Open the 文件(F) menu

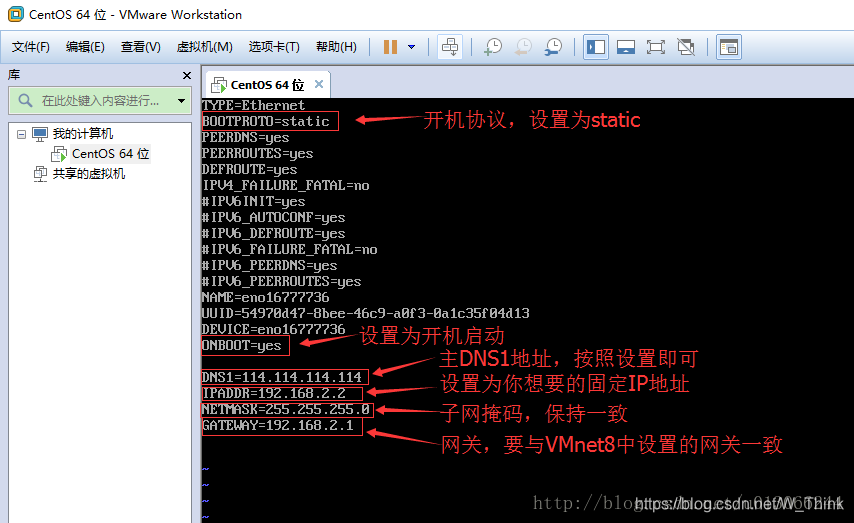coord(30,47)
